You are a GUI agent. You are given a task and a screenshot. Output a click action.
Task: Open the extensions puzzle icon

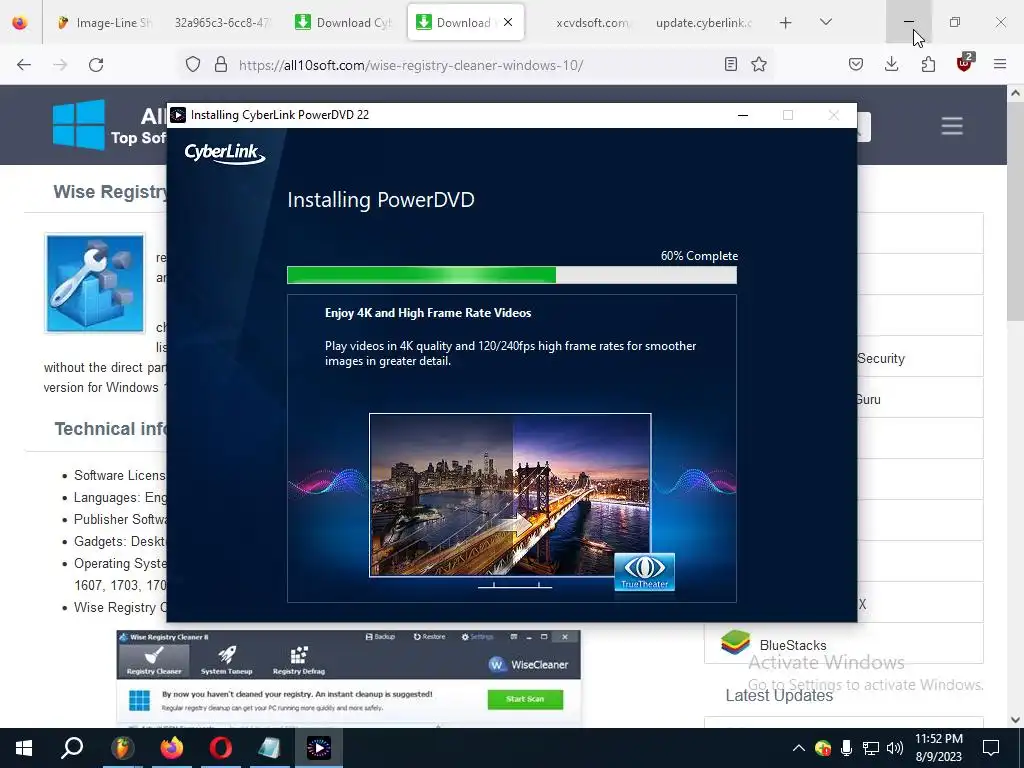pyautogui.click(x=928, y=64)
